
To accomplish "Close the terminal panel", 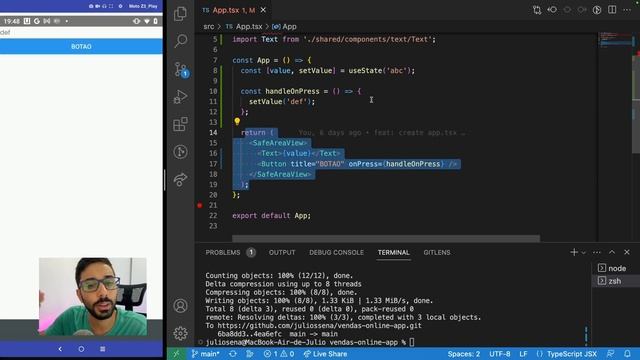I will 627,252.
